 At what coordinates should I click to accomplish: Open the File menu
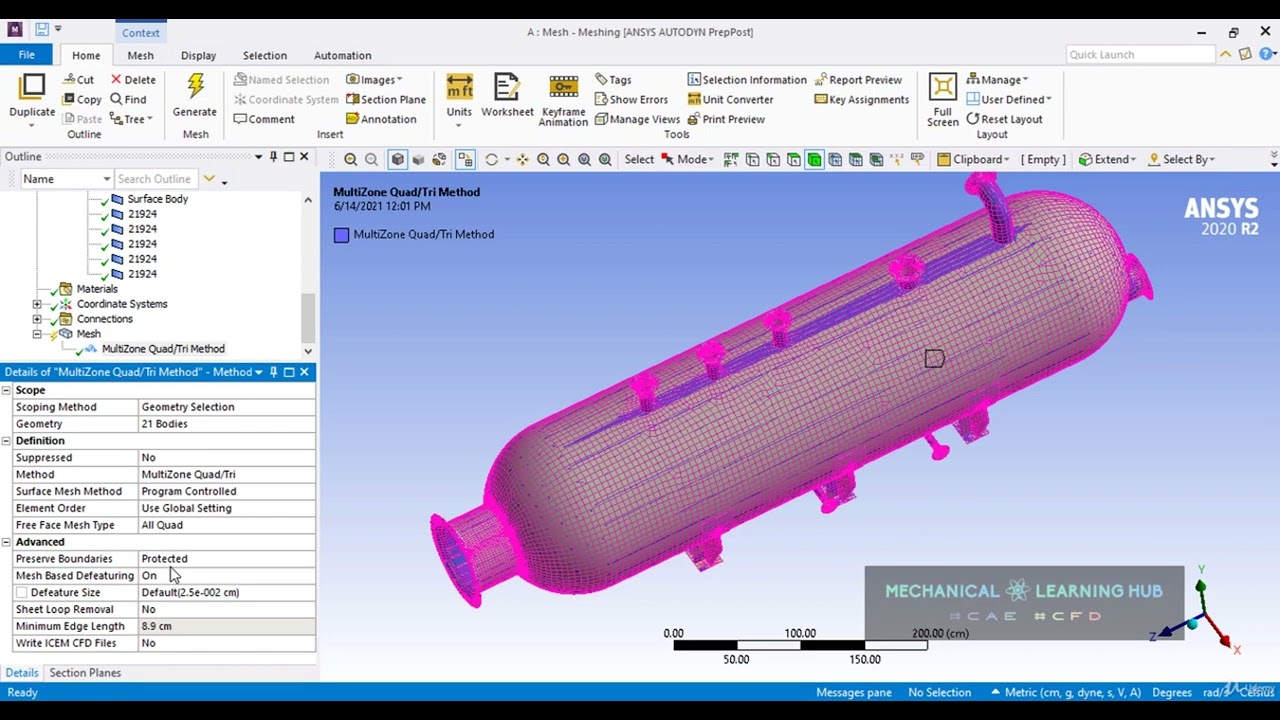click(x=27, y=55)
